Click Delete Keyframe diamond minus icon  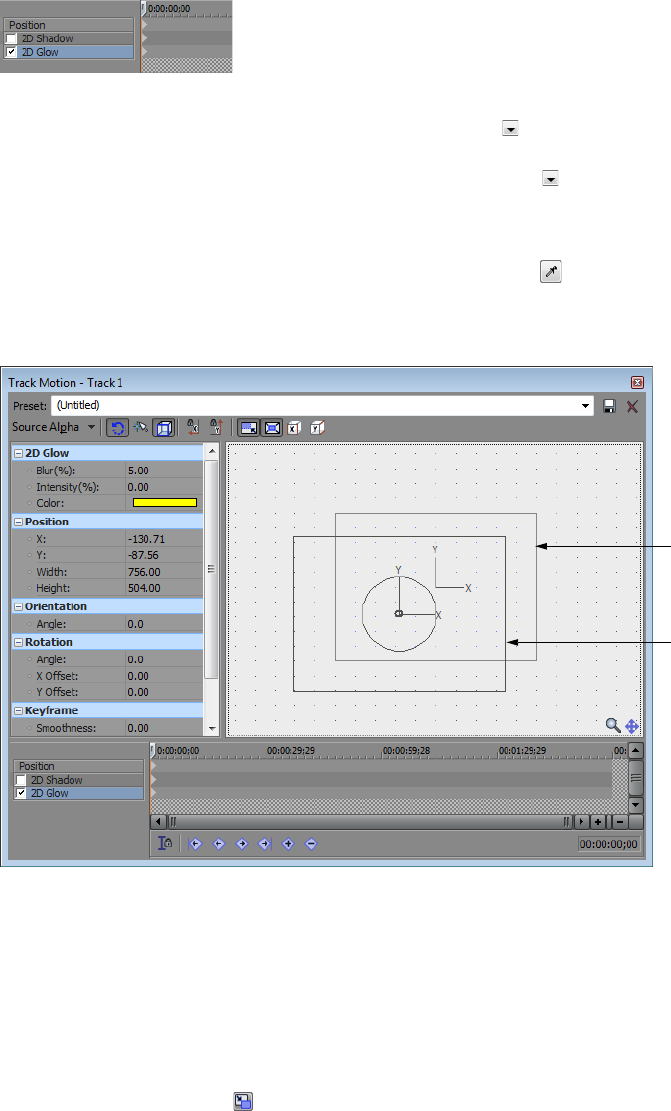point(311,844)
